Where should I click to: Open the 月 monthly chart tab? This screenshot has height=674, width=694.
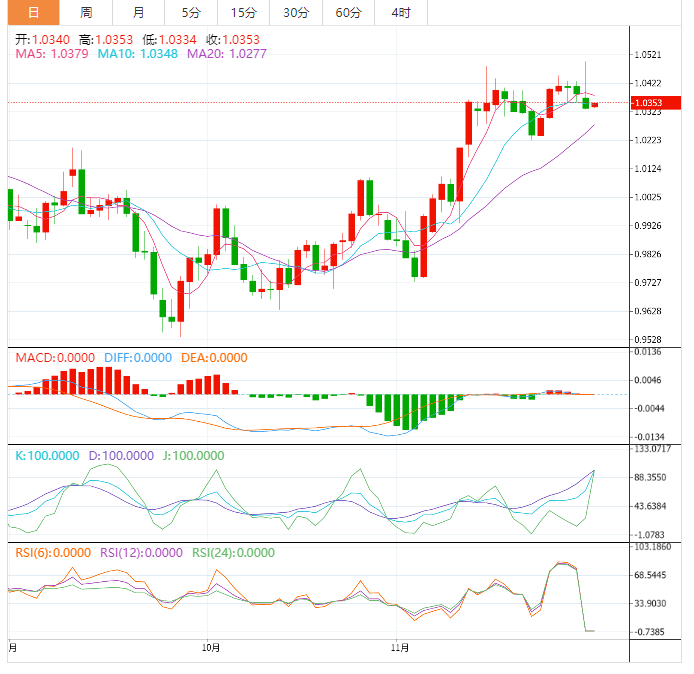[x=138, y=13]
